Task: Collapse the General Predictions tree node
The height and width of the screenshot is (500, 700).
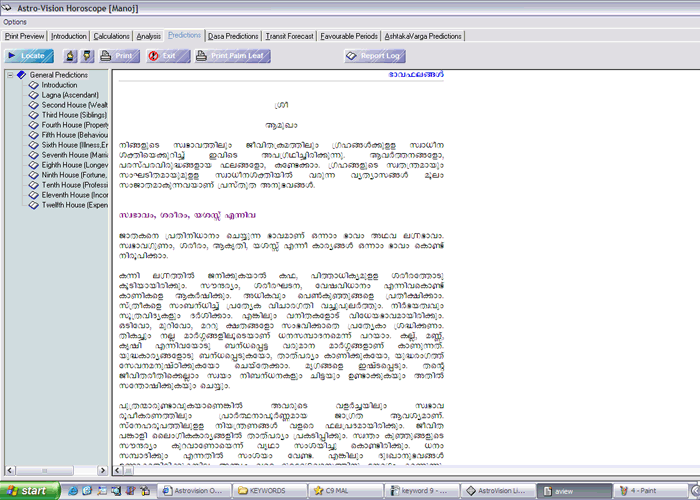Action: coord(10,75)
